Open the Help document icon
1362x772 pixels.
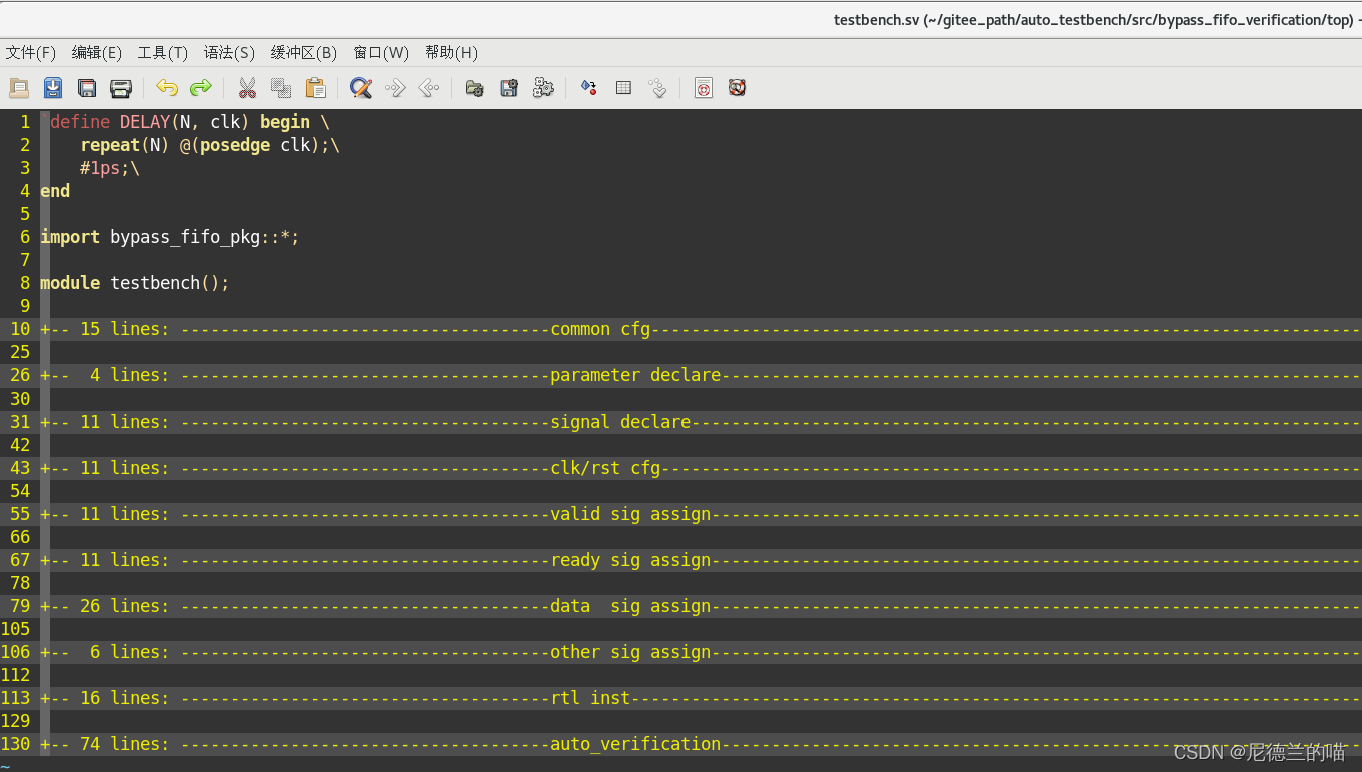pyautogui.click(x=704, y=88)
